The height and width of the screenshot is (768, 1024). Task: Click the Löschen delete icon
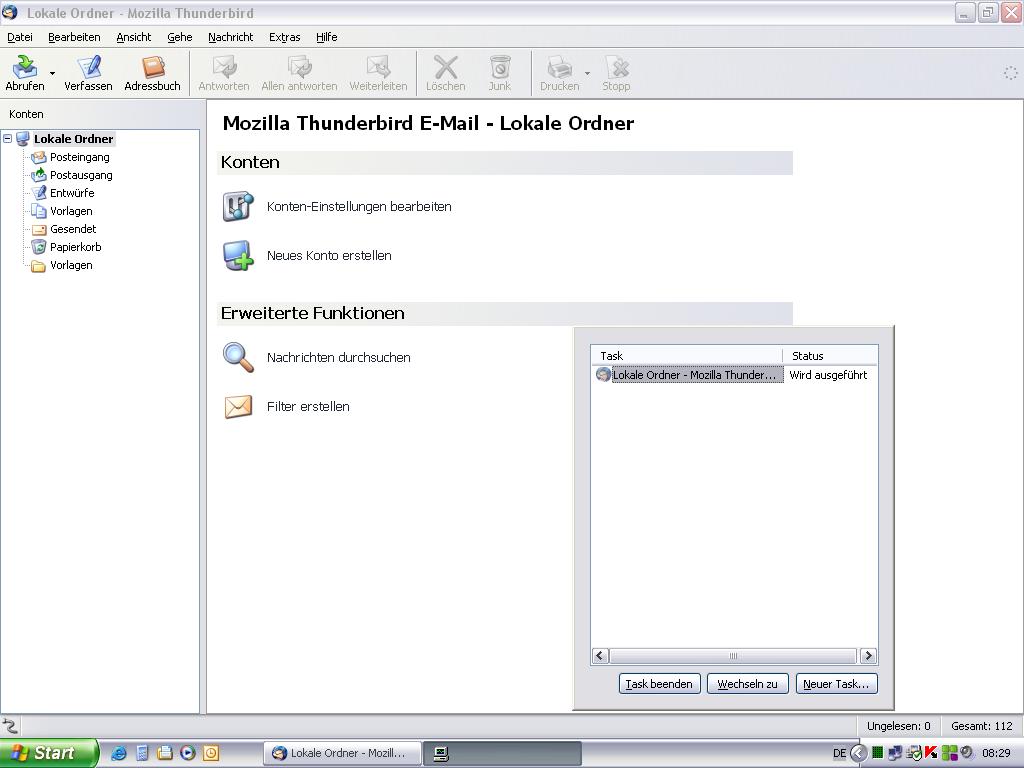446,67
